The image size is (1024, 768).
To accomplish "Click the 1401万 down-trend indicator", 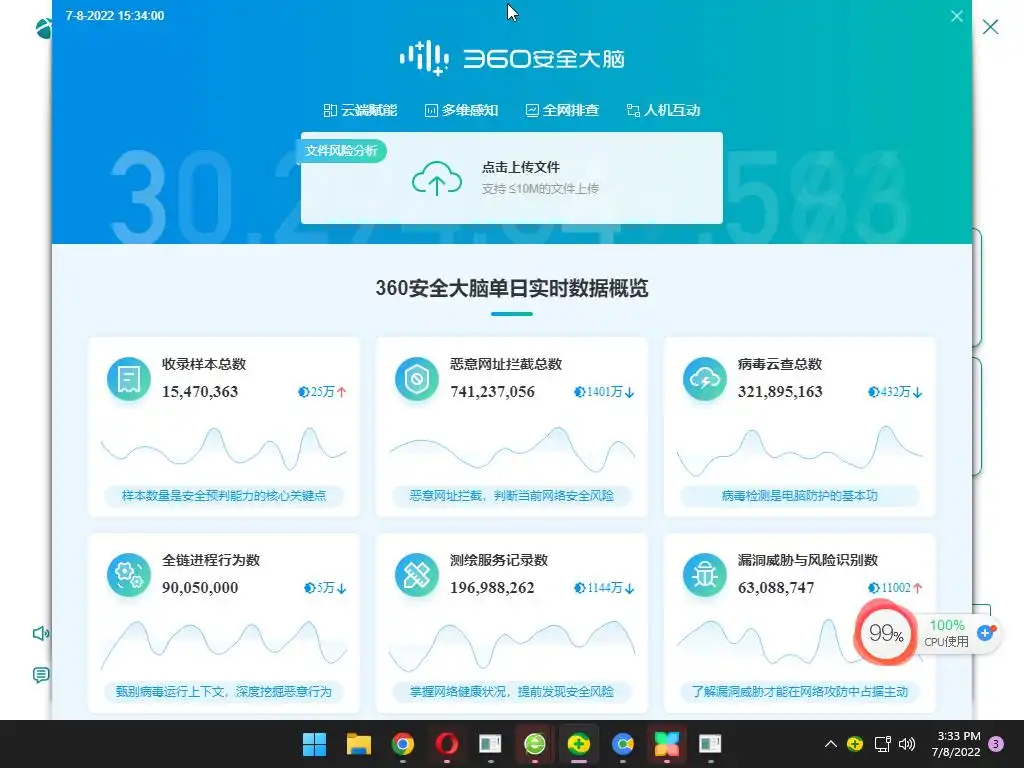I will [604, 392].
